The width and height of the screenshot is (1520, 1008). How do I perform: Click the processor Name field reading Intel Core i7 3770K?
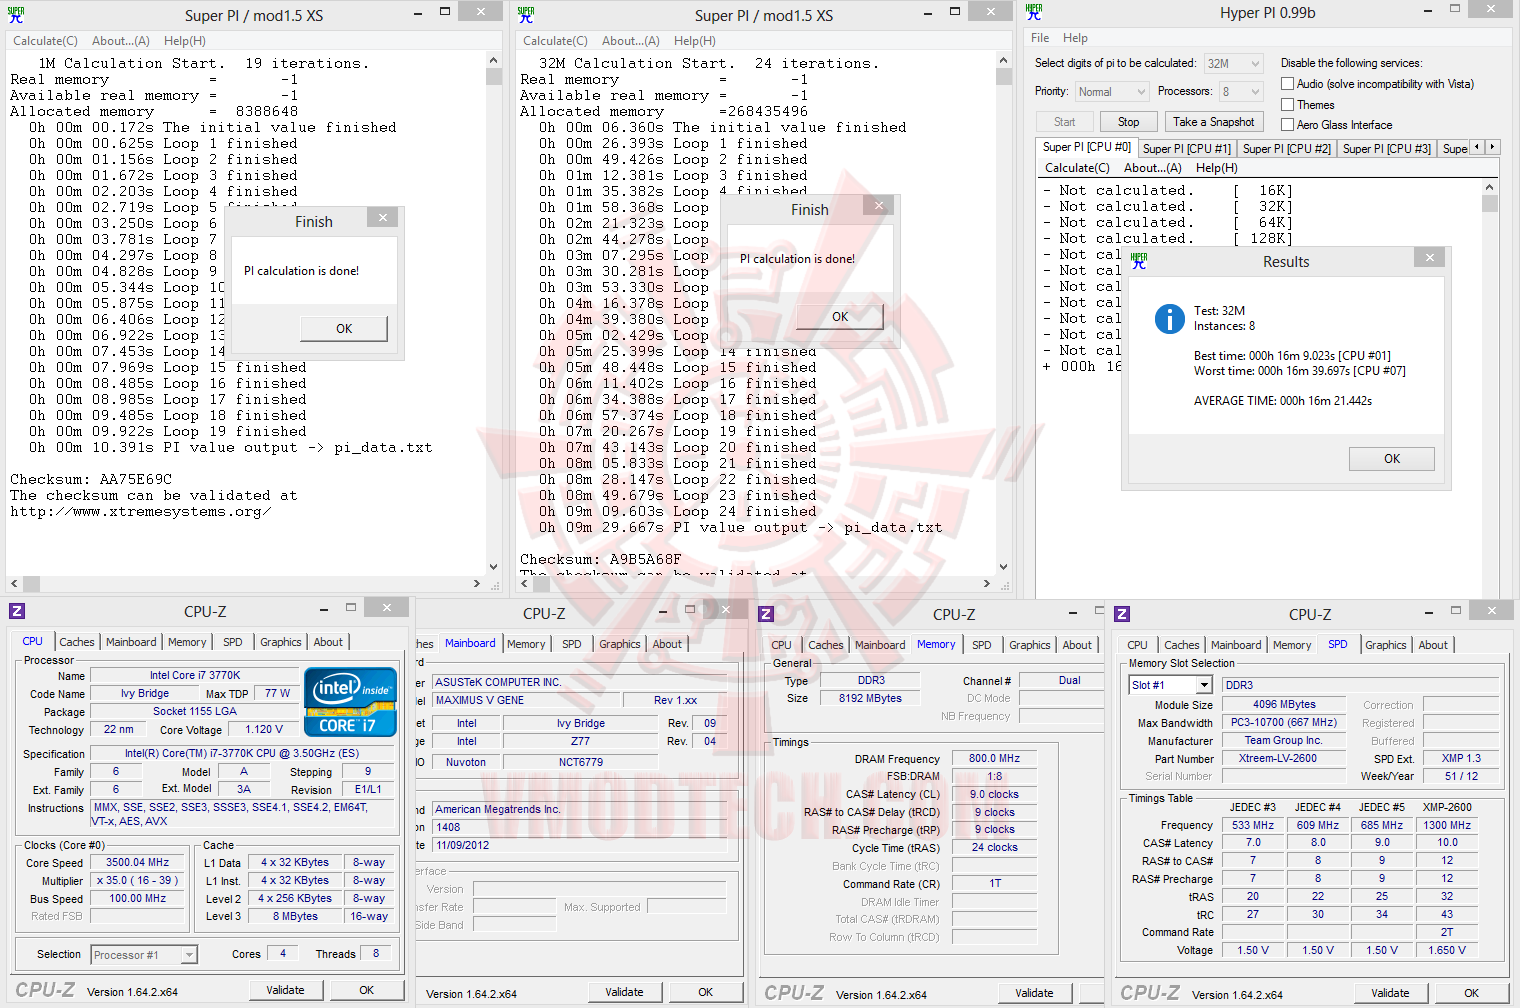195,675
